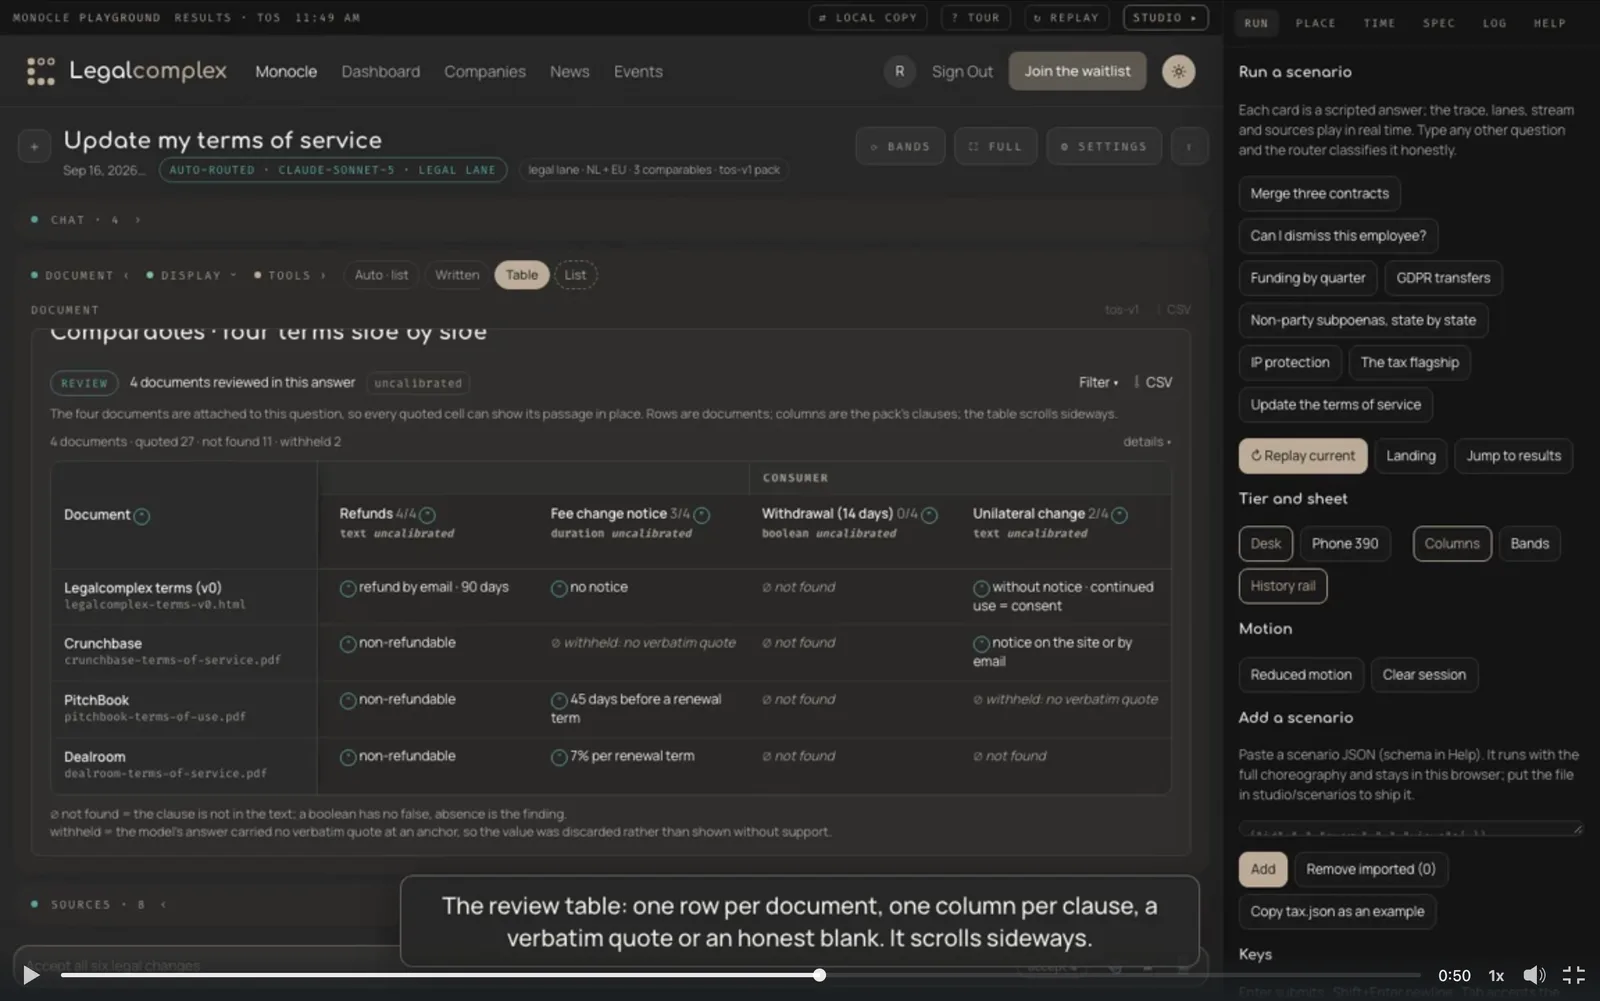Collapse the Document section toggle
This screenshot has width=1600, height=1001.
click(80, 275)
